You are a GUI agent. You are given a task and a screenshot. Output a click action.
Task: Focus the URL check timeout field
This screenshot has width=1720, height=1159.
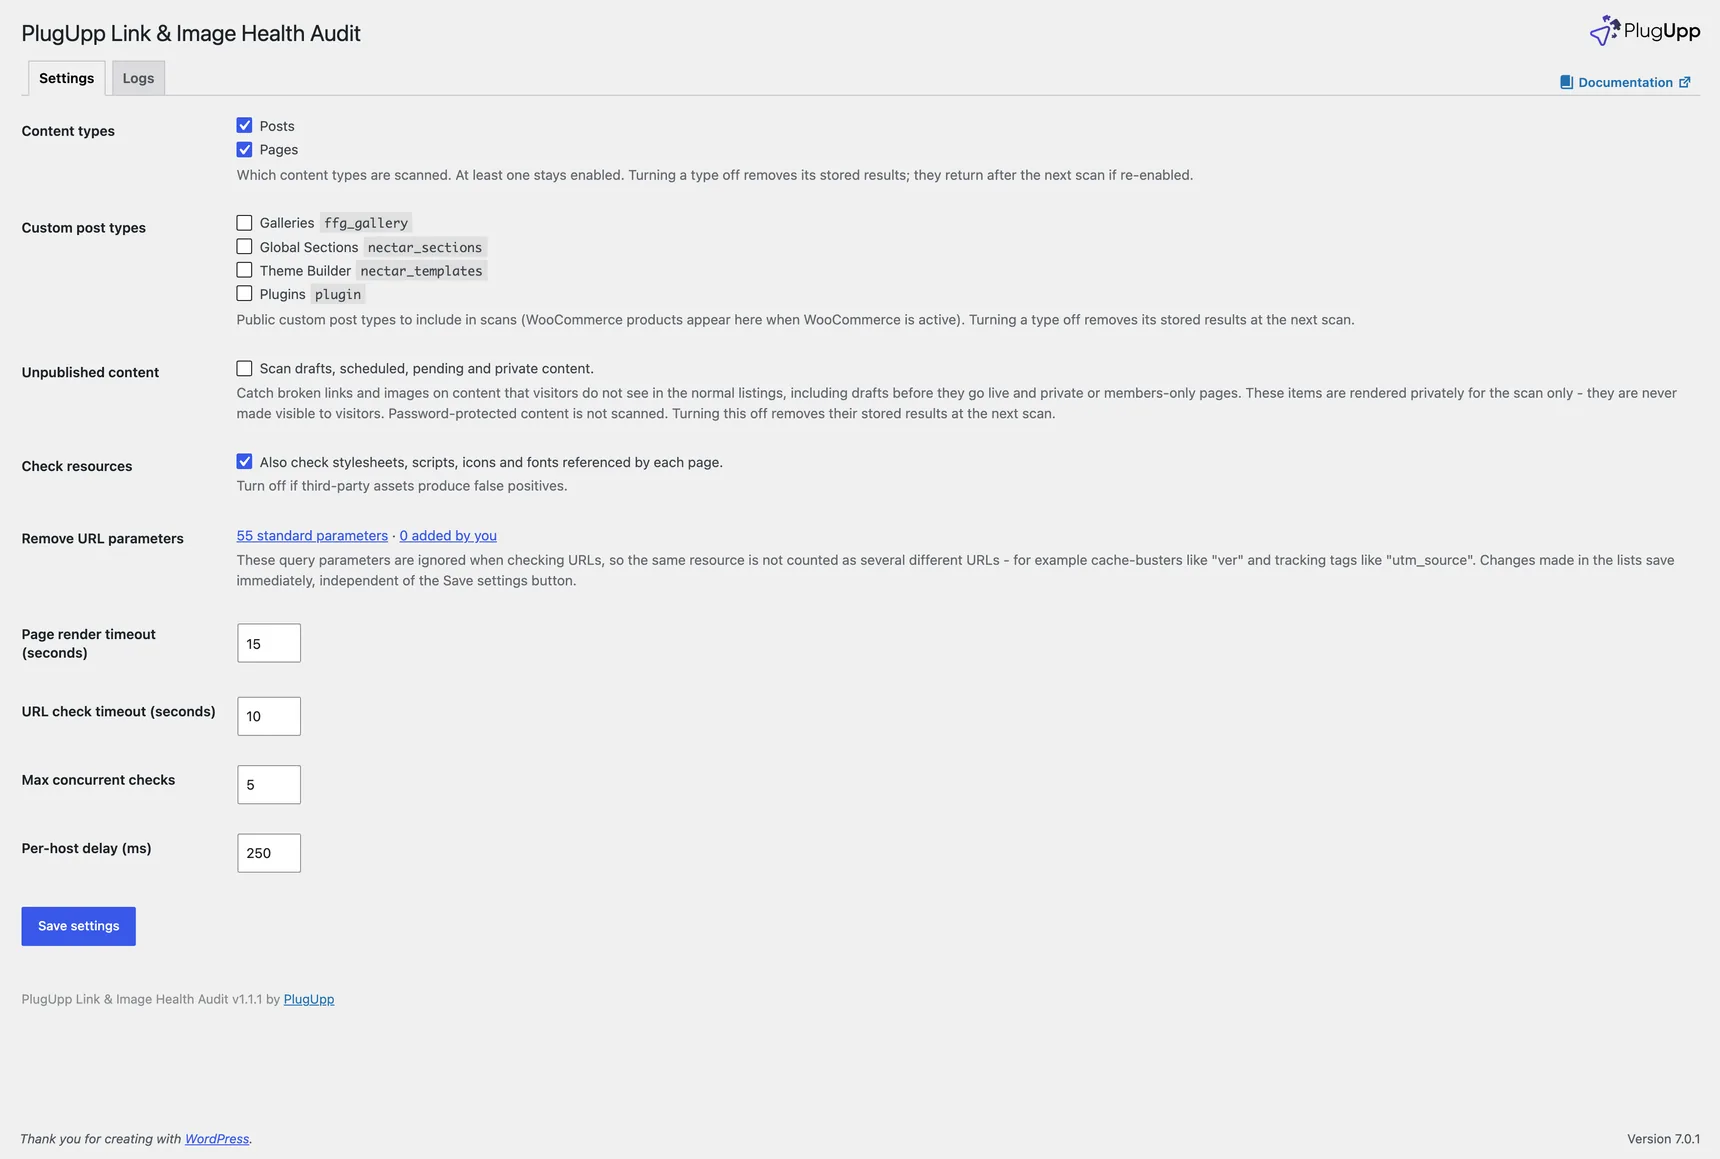point(269,716)
